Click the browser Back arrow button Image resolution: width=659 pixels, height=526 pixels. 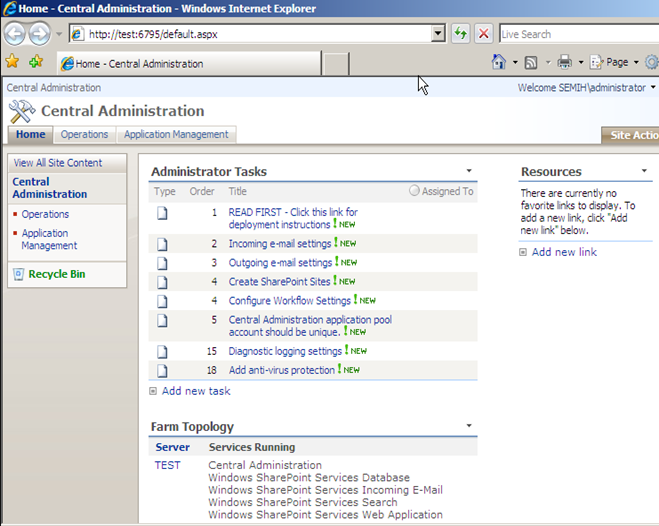tap(15, 33)
